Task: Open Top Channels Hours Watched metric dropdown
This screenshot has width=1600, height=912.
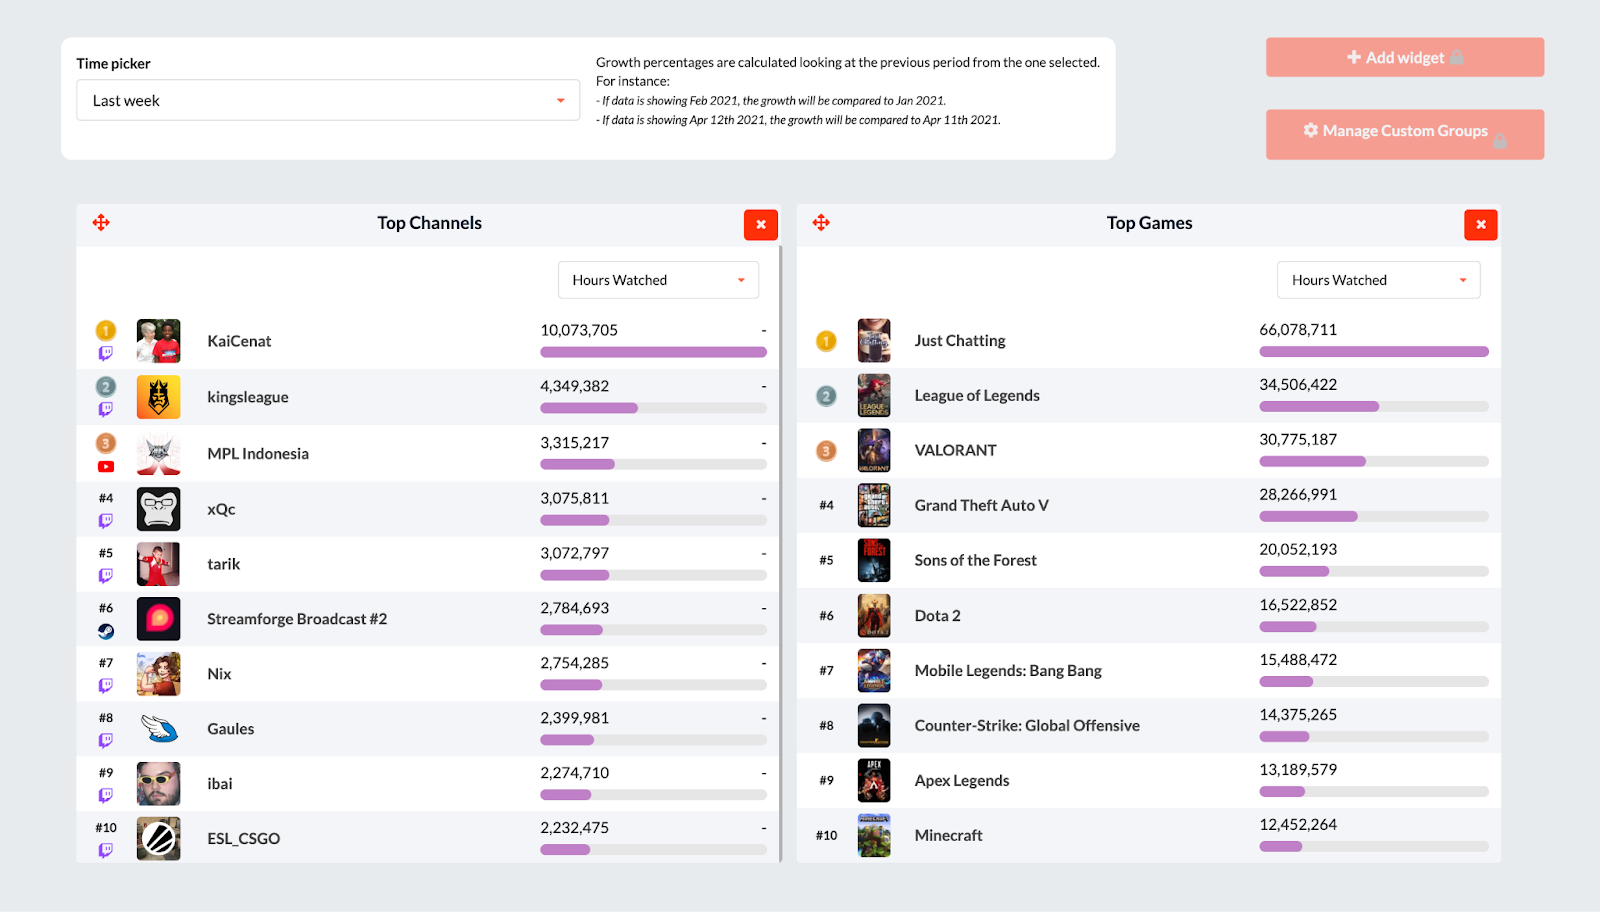Action: click(x=658, y=280)
